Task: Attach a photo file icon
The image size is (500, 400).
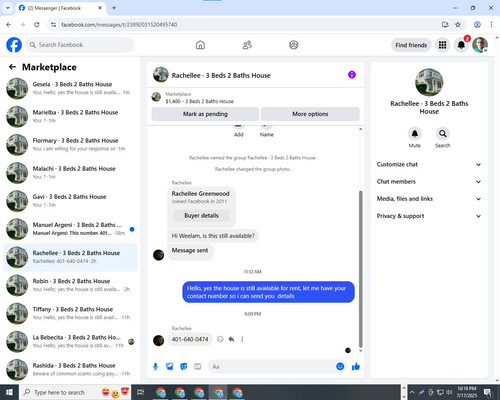Action: coord(170,367)
